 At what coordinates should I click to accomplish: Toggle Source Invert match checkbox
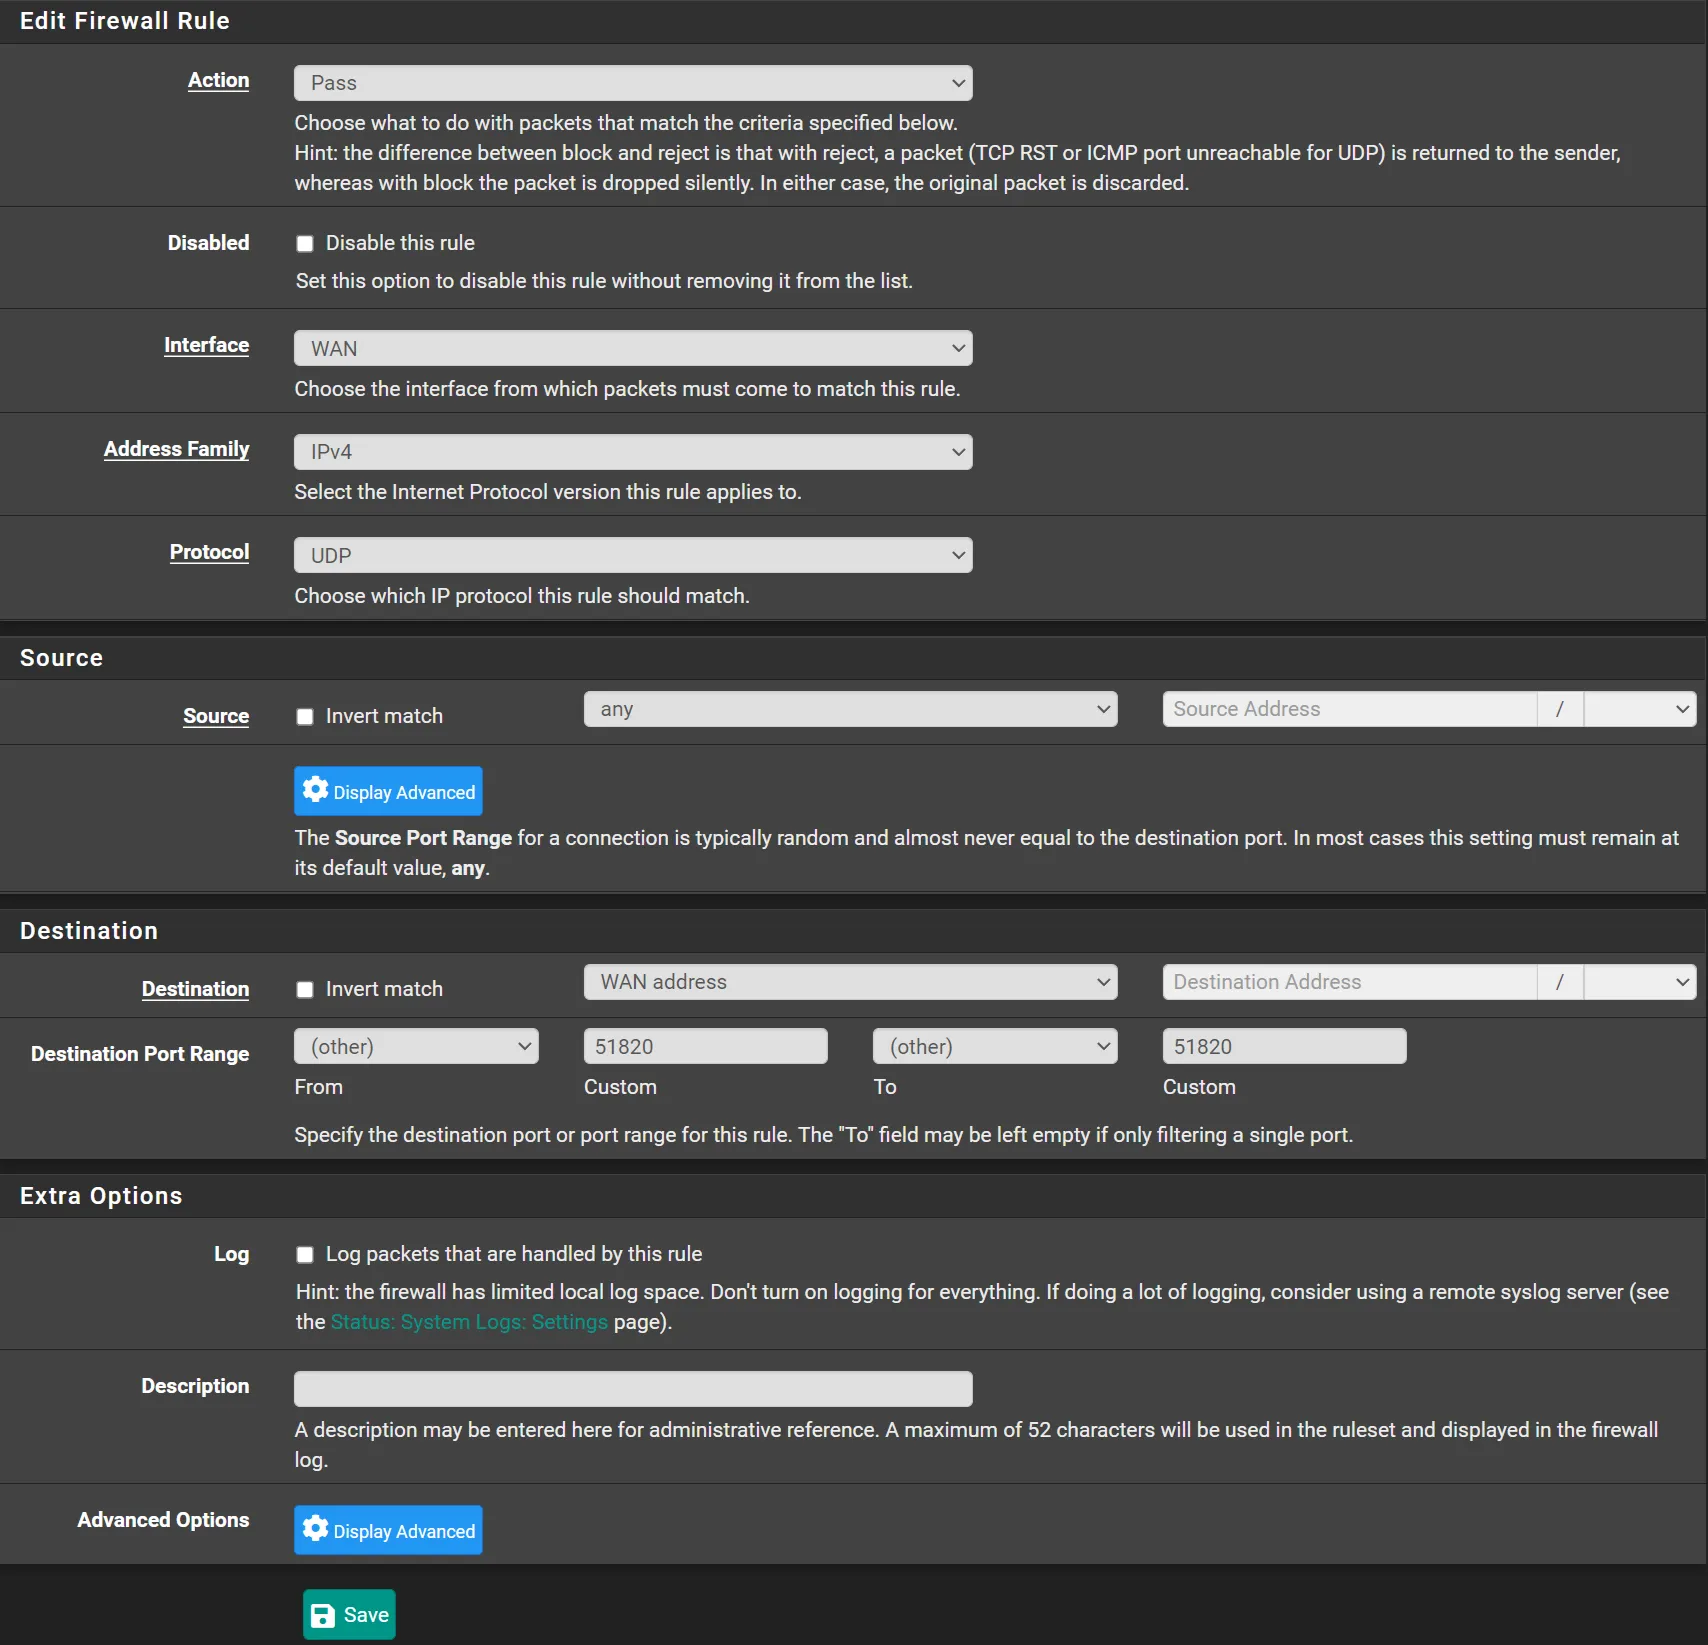click(305, 717)
